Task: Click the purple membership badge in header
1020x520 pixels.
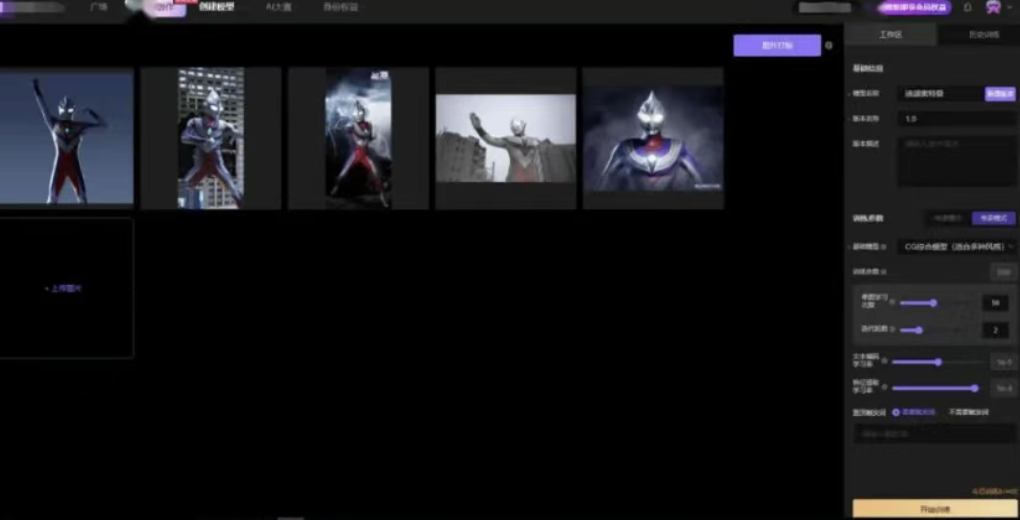Action: [x=914, y=7]
